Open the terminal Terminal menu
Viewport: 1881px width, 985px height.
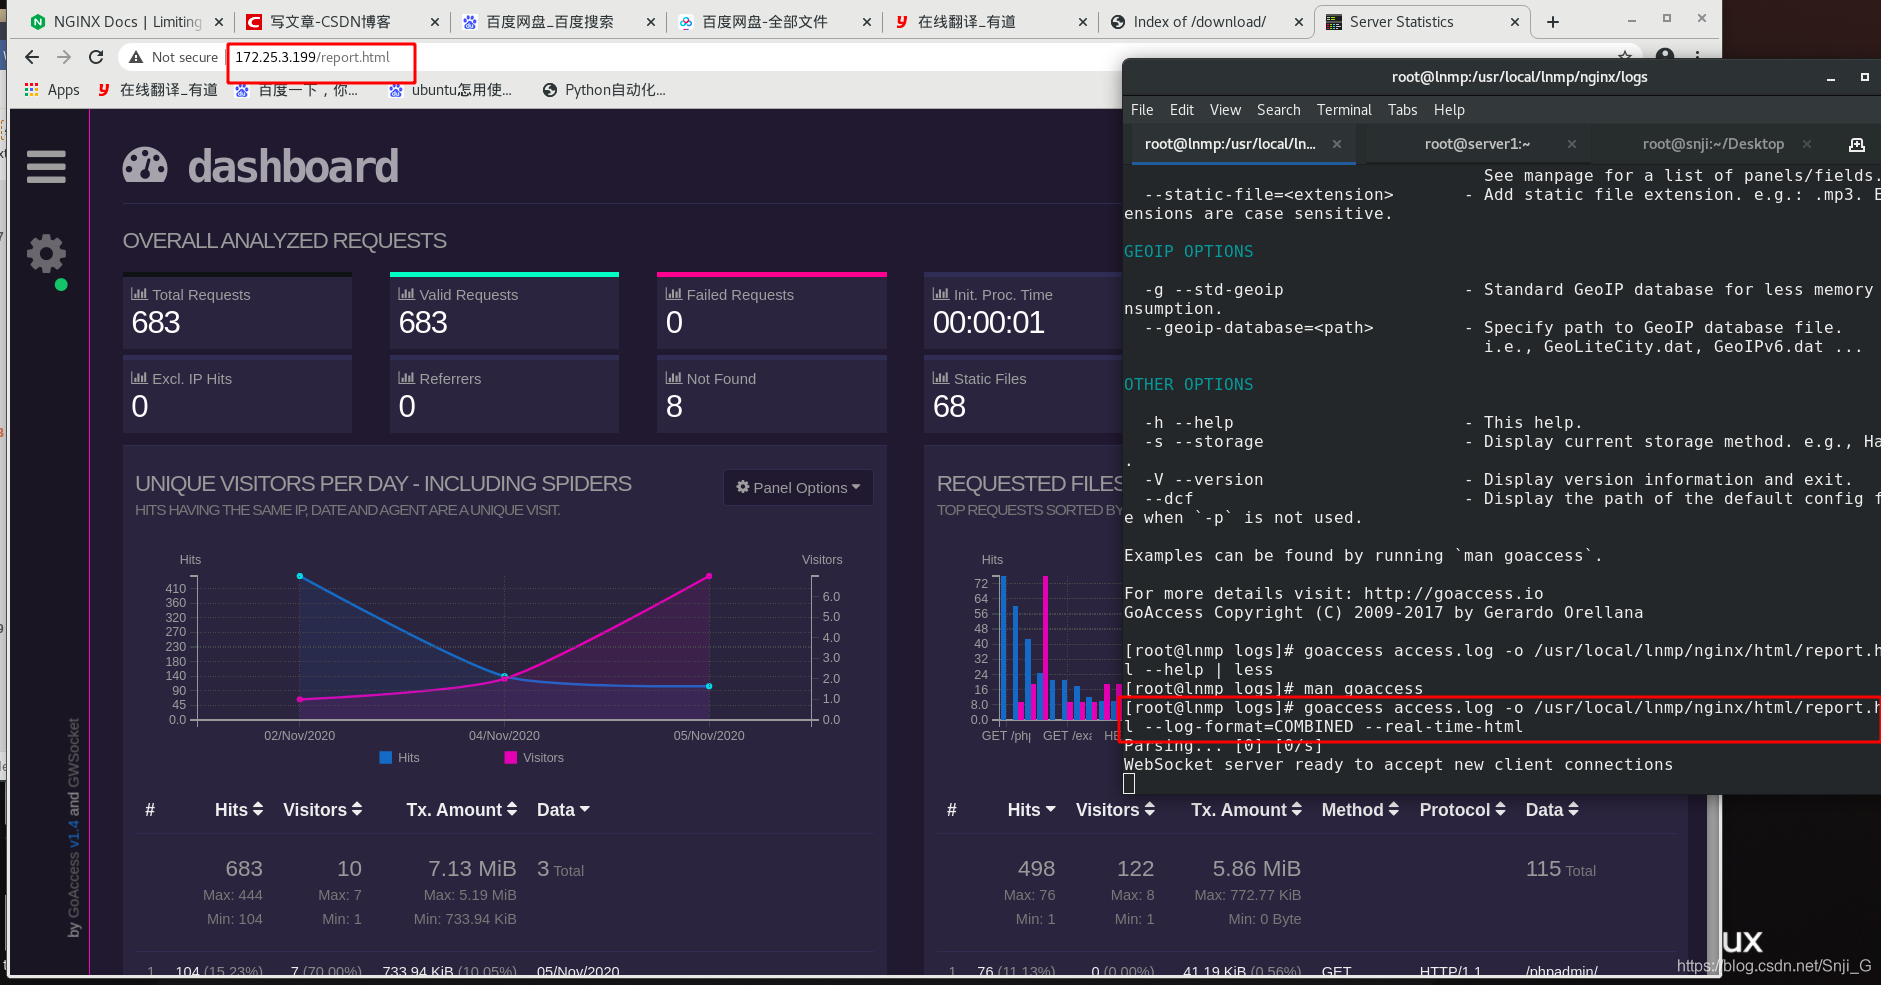pos(1344,110)
